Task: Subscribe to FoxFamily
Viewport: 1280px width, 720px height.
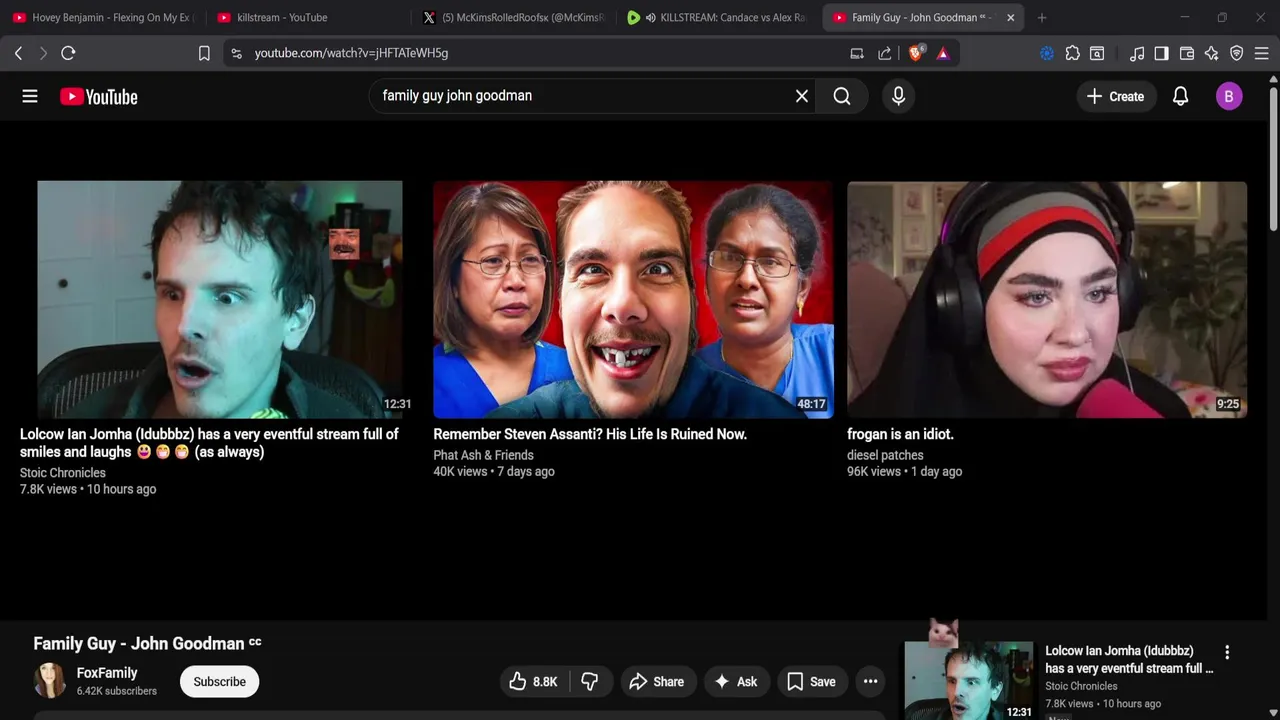Action: pyautogui.click(x=219, y=682)
